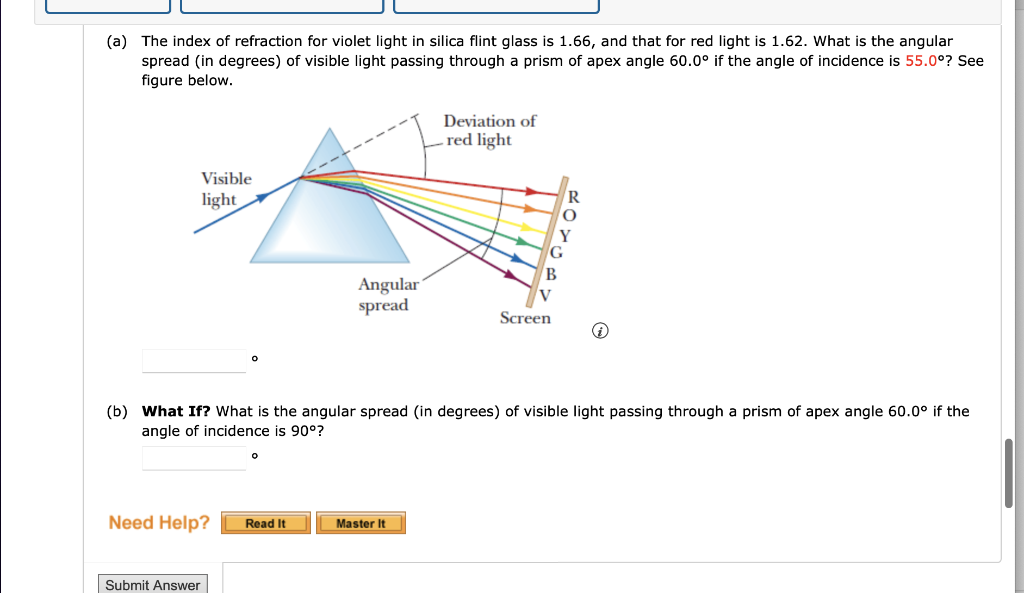Click the red arrowhead on the red ray
The image size is (1024, 593).
[x=532, y=191]
